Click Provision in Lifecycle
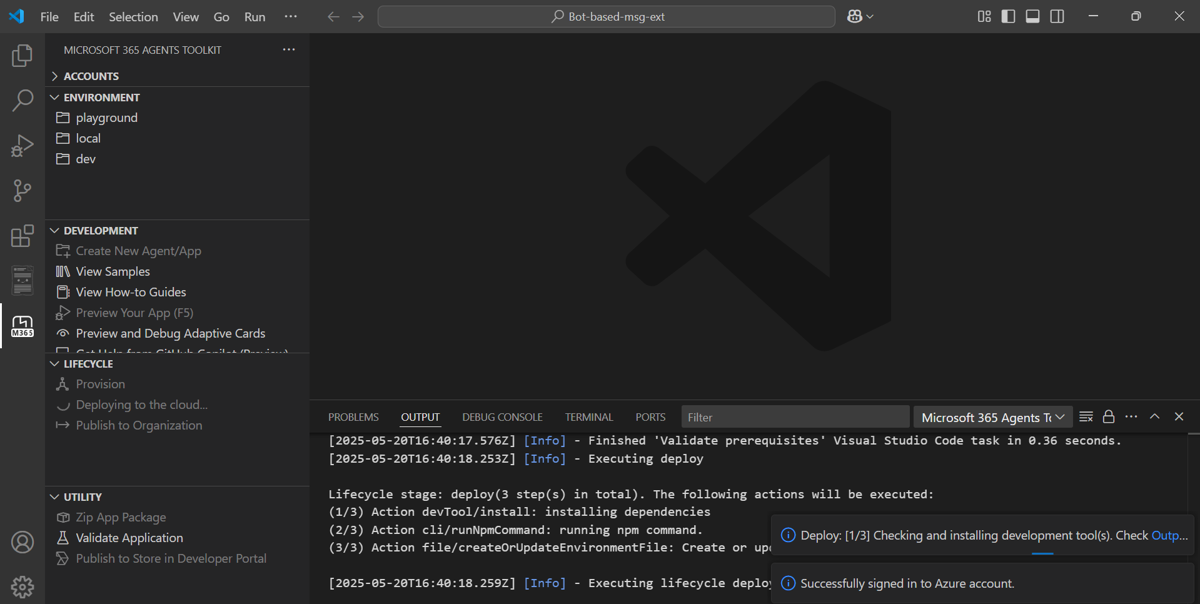 177,384
